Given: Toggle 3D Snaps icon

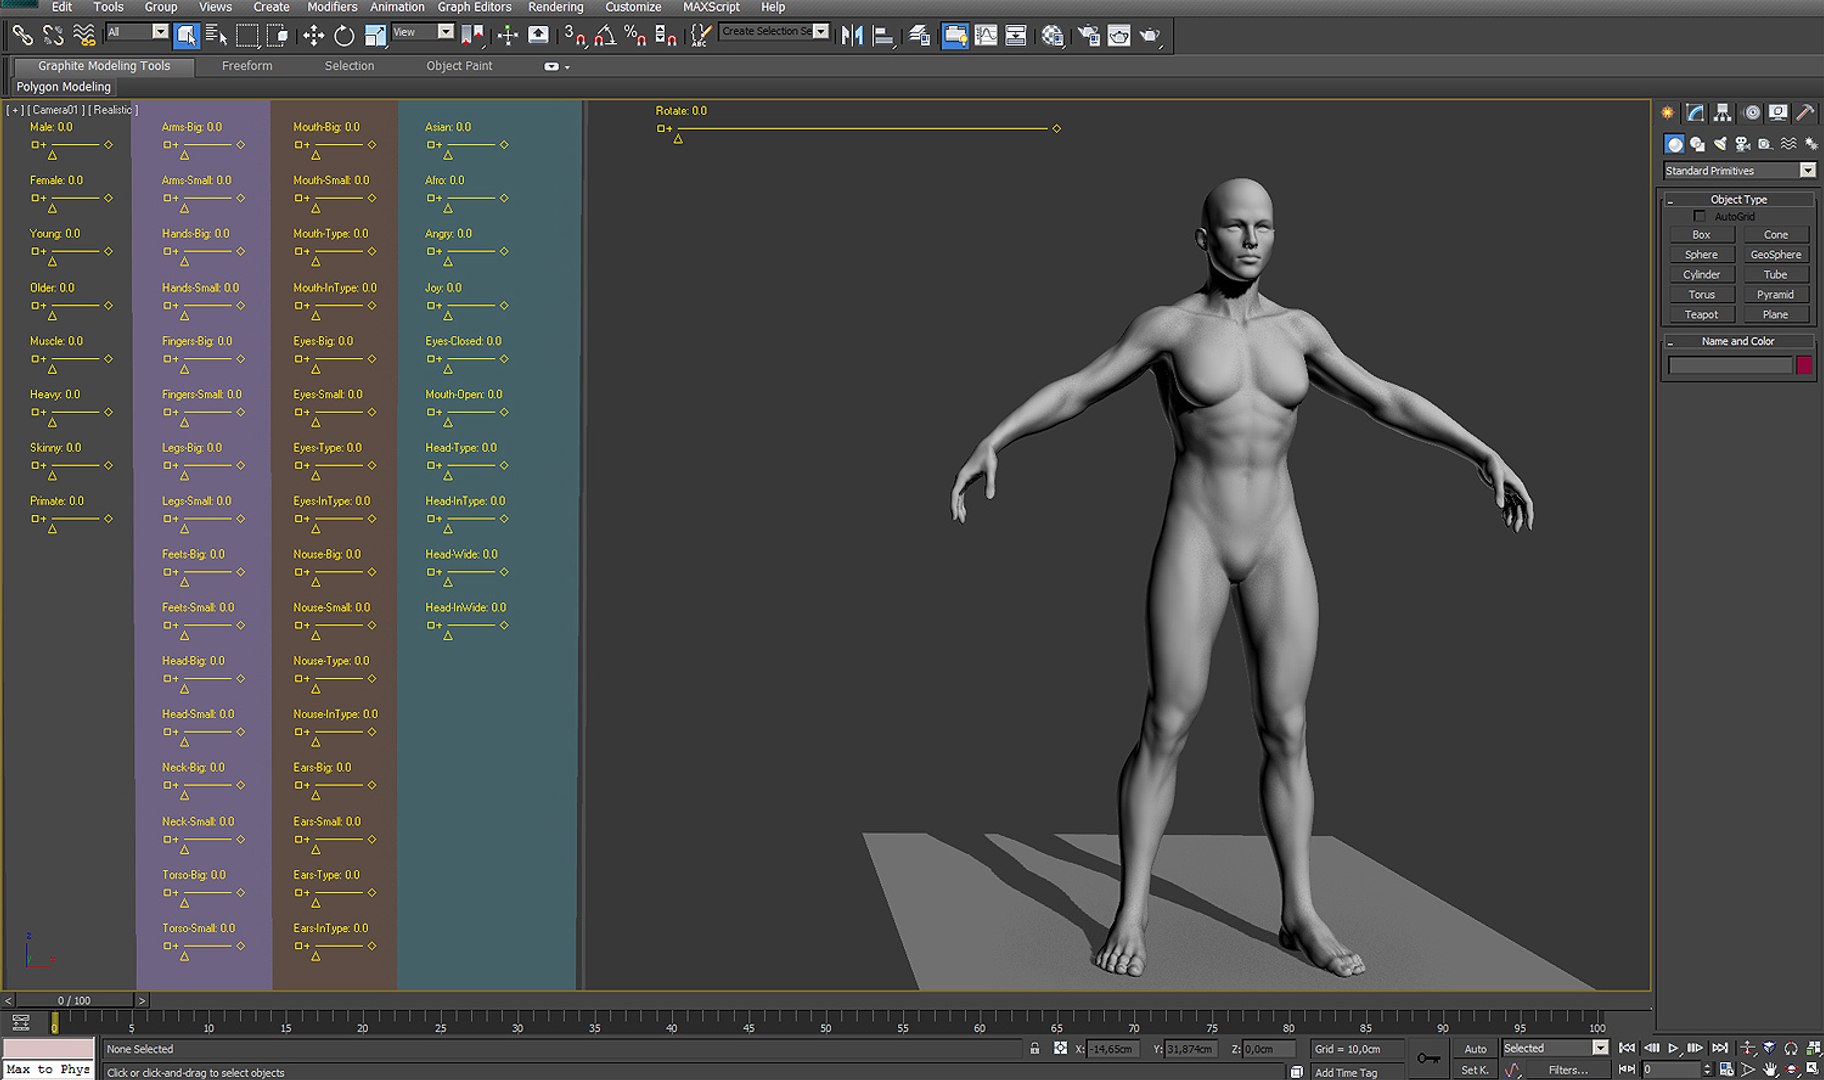Looking at the screenshot, I should (x=574, y=36).
